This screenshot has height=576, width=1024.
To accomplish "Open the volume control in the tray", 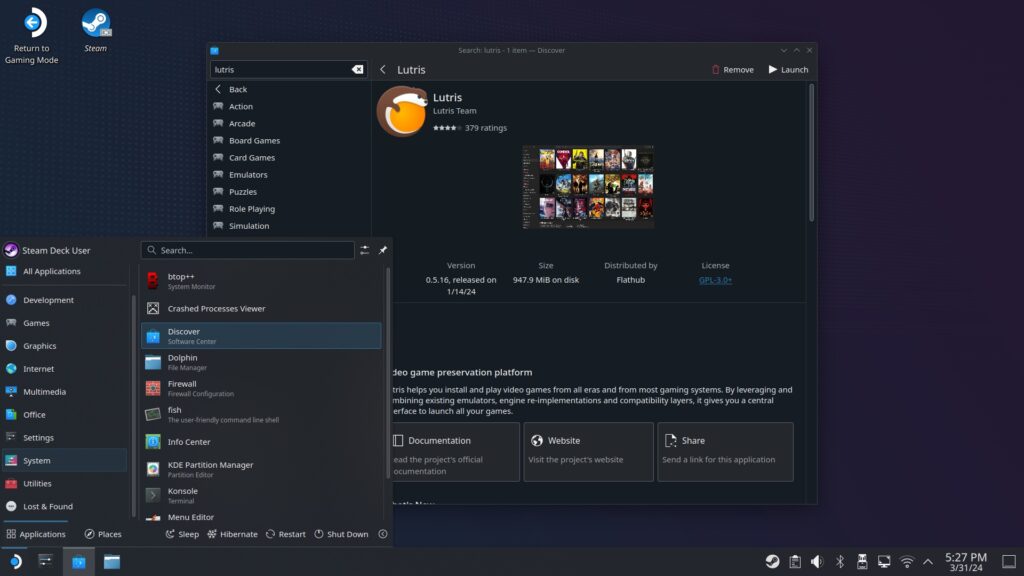I will 817,562.
